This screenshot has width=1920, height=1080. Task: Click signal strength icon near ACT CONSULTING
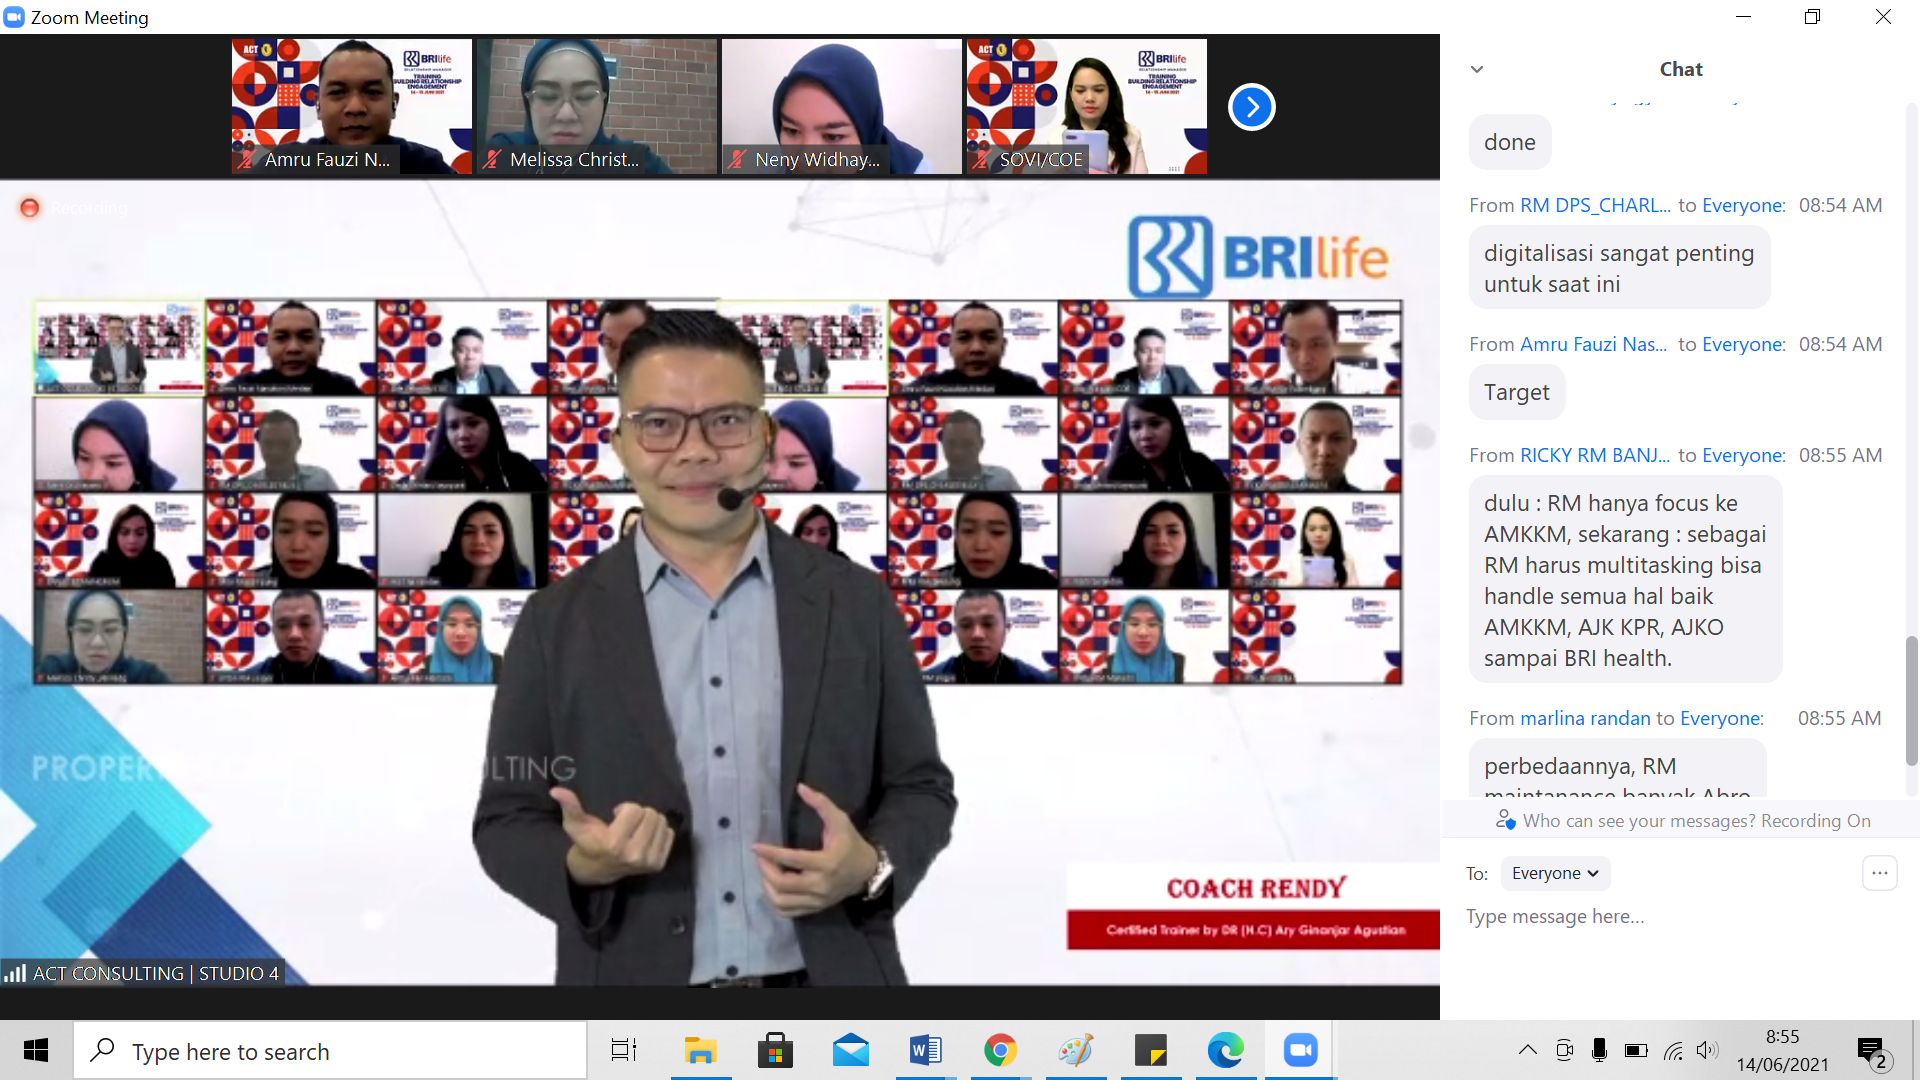click(x=15, y=973)
